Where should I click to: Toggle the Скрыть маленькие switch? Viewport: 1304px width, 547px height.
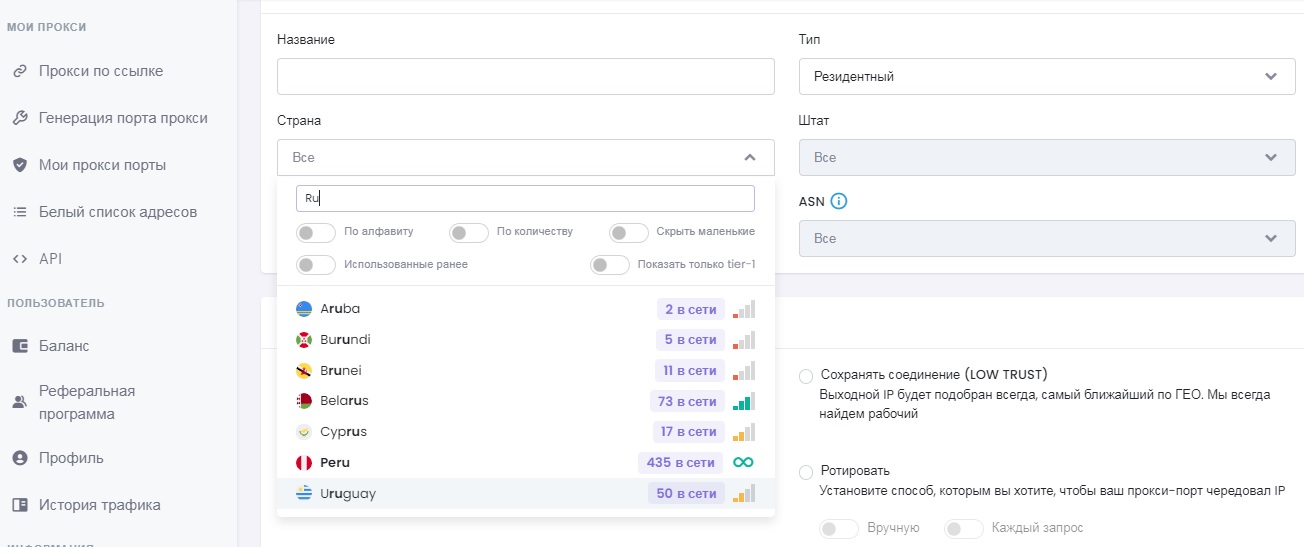629,232
